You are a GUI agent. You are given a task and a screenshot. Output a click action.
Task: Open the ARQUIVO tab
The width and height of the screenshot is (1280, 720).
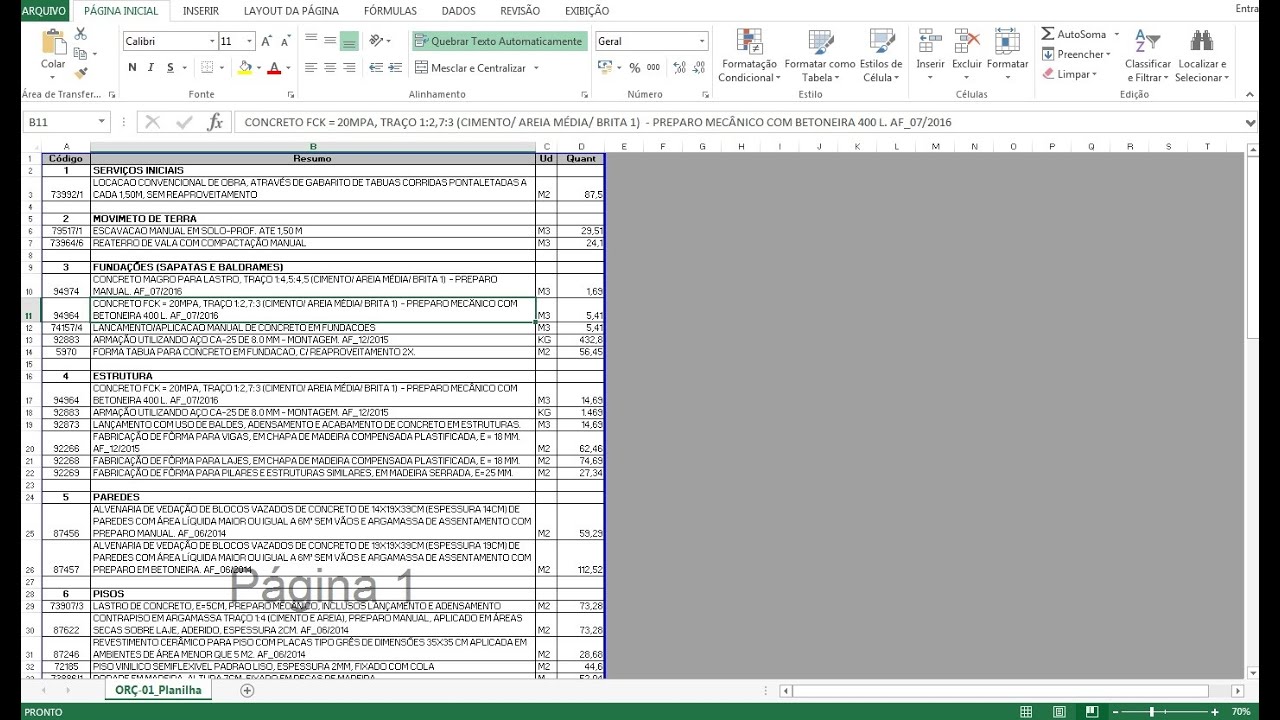43,11
